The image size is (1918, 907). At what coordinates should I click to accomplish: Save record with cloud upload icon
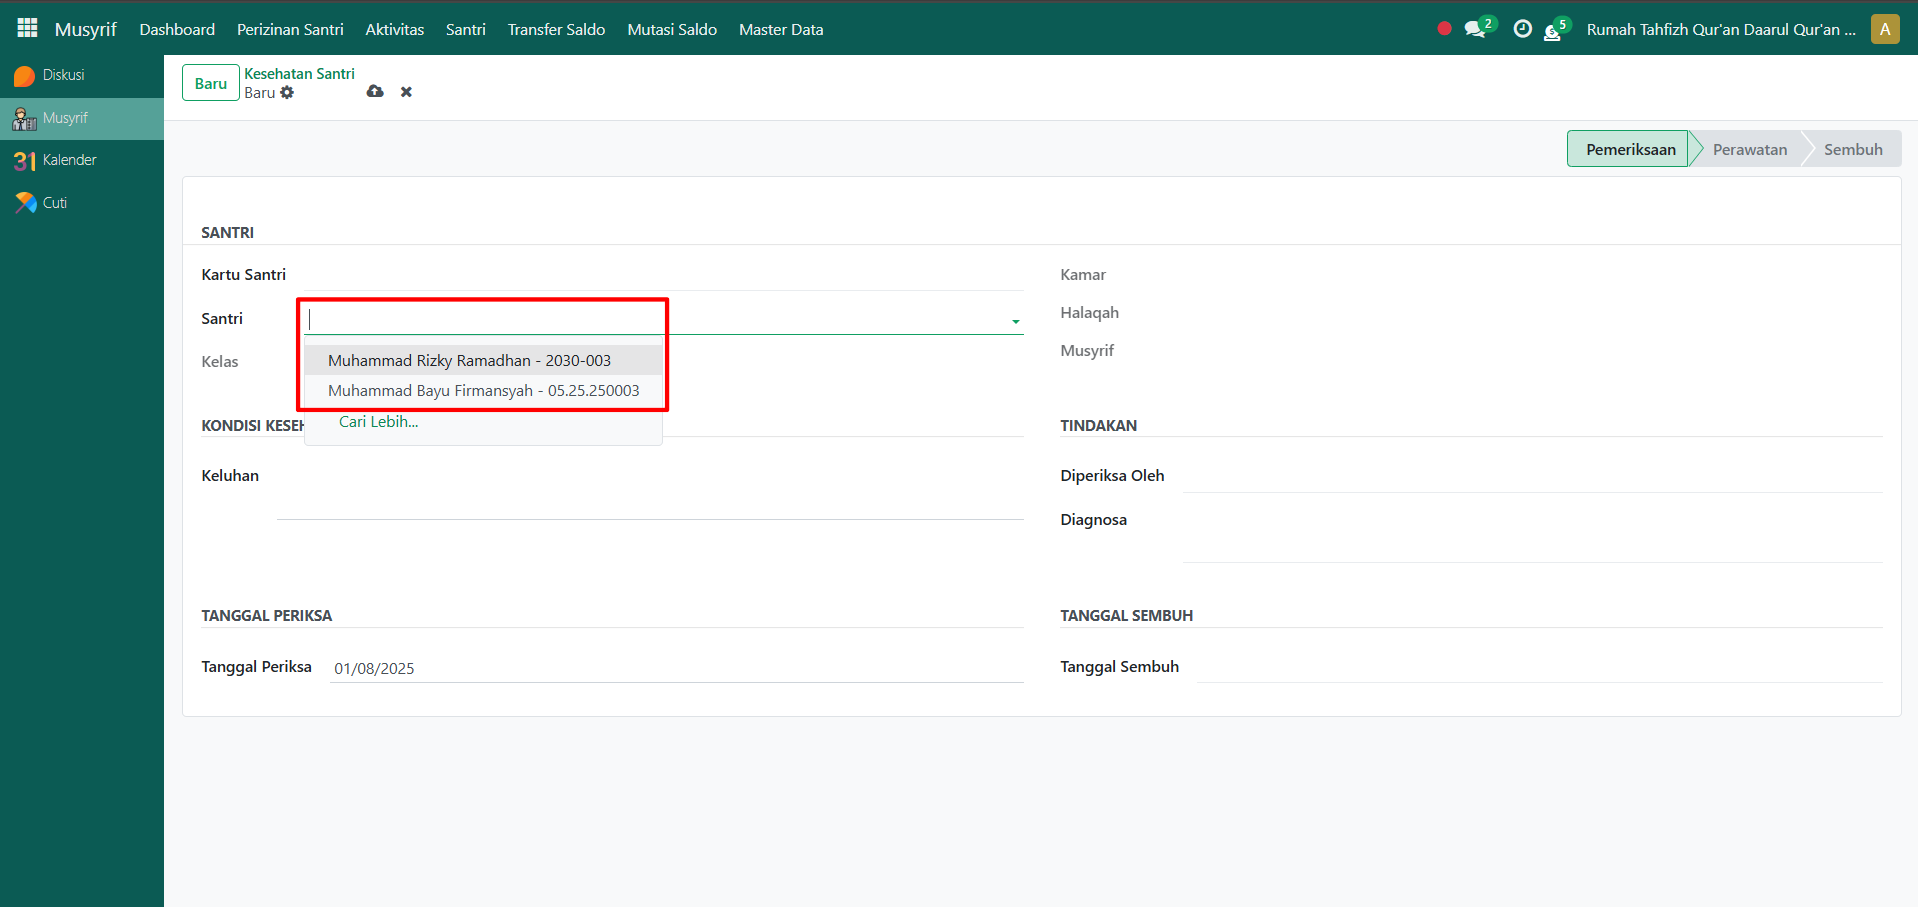coord(375,92)
